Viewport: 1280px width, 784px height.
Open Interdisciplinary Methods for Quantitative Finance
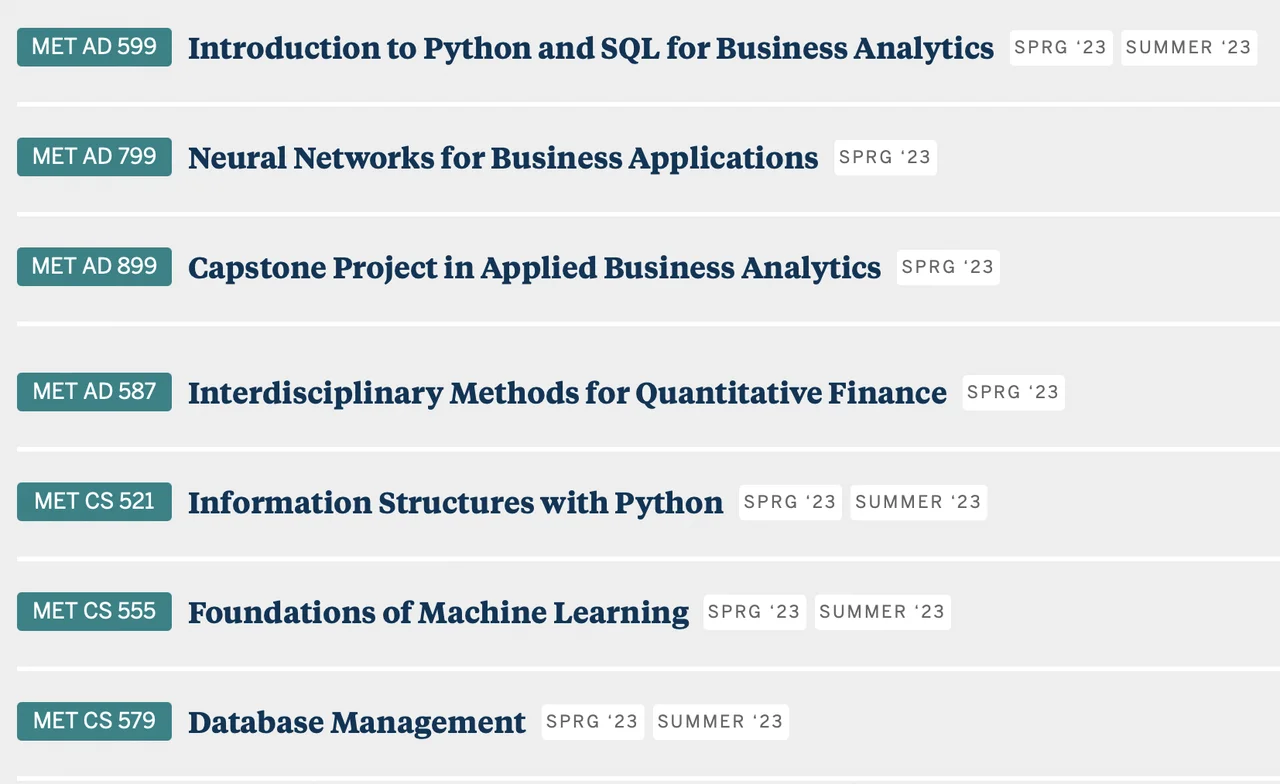click(x=567, y=393)
